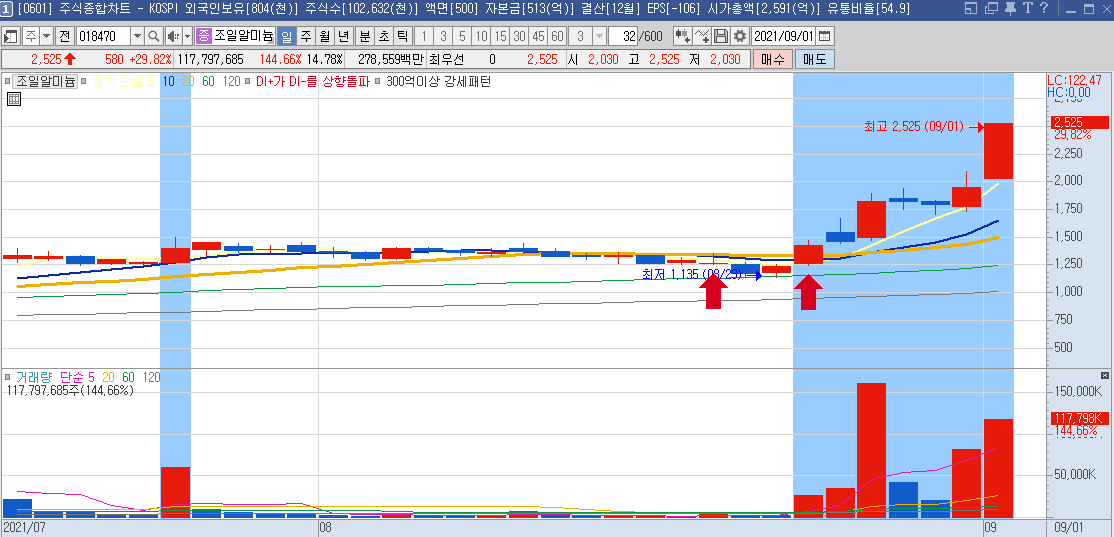The width and height of the screenshot is (1114, 537).
Task: Open the data grid table icon on chart
Action: (x=13, y=99)
